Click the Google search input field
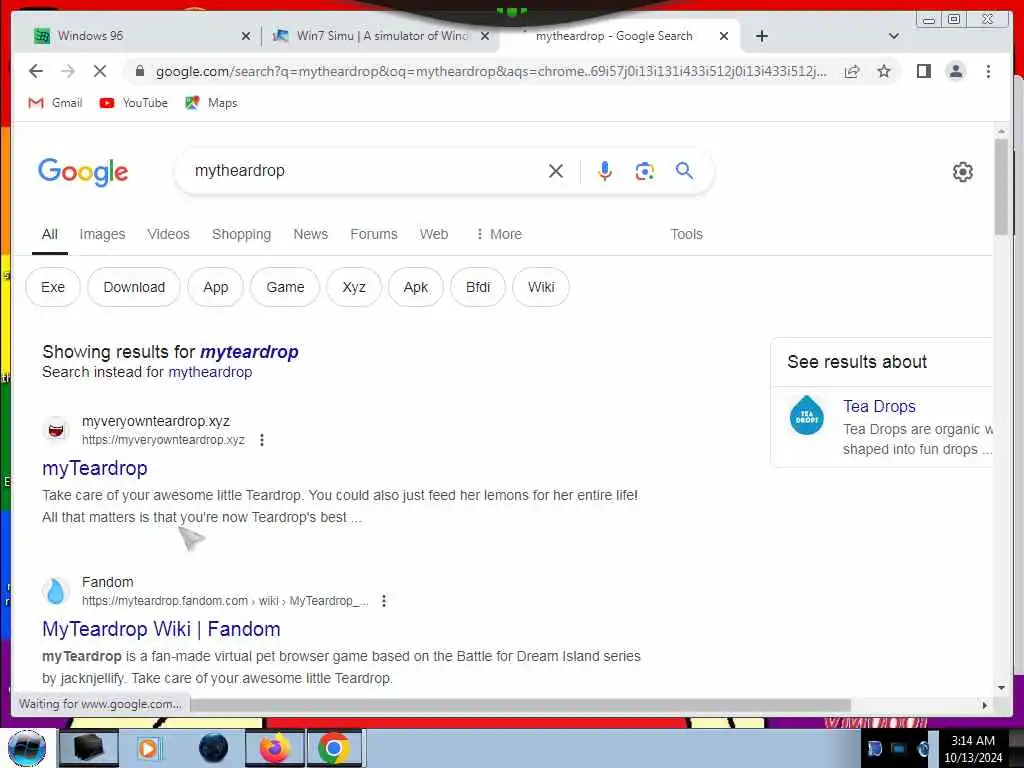The height and width of the screenshot is (768, 1024). point(366,171)
